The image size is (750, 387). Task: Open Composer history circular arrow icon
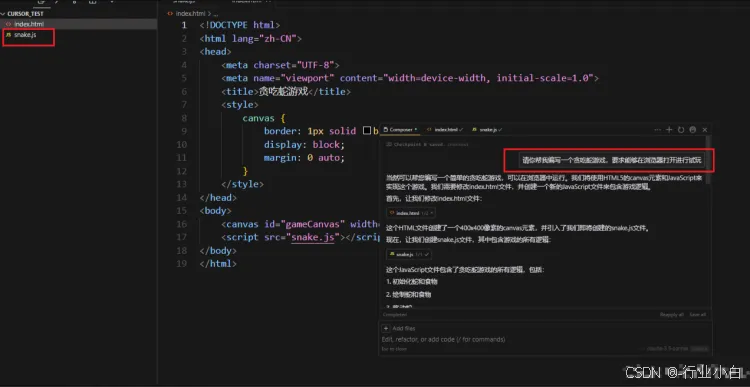[x=681, y=130]
